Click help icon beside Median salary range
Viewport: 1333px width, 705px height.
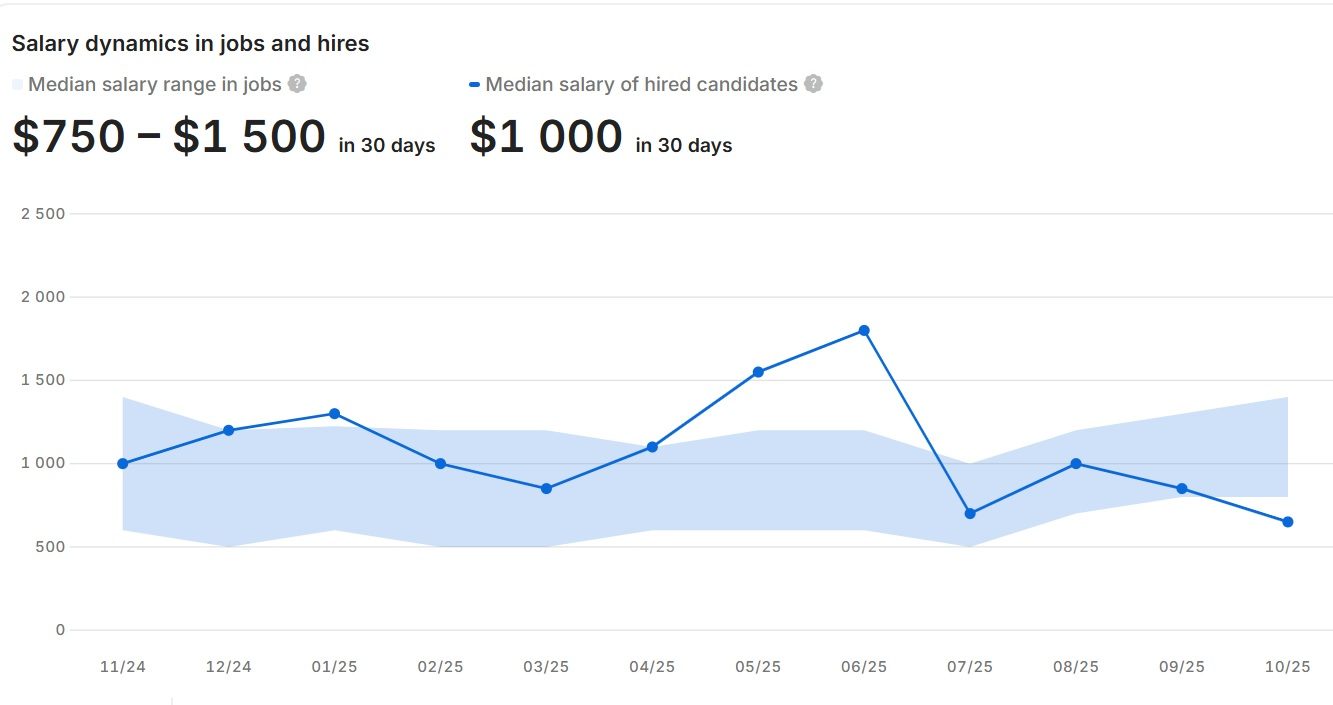[297, 84]
